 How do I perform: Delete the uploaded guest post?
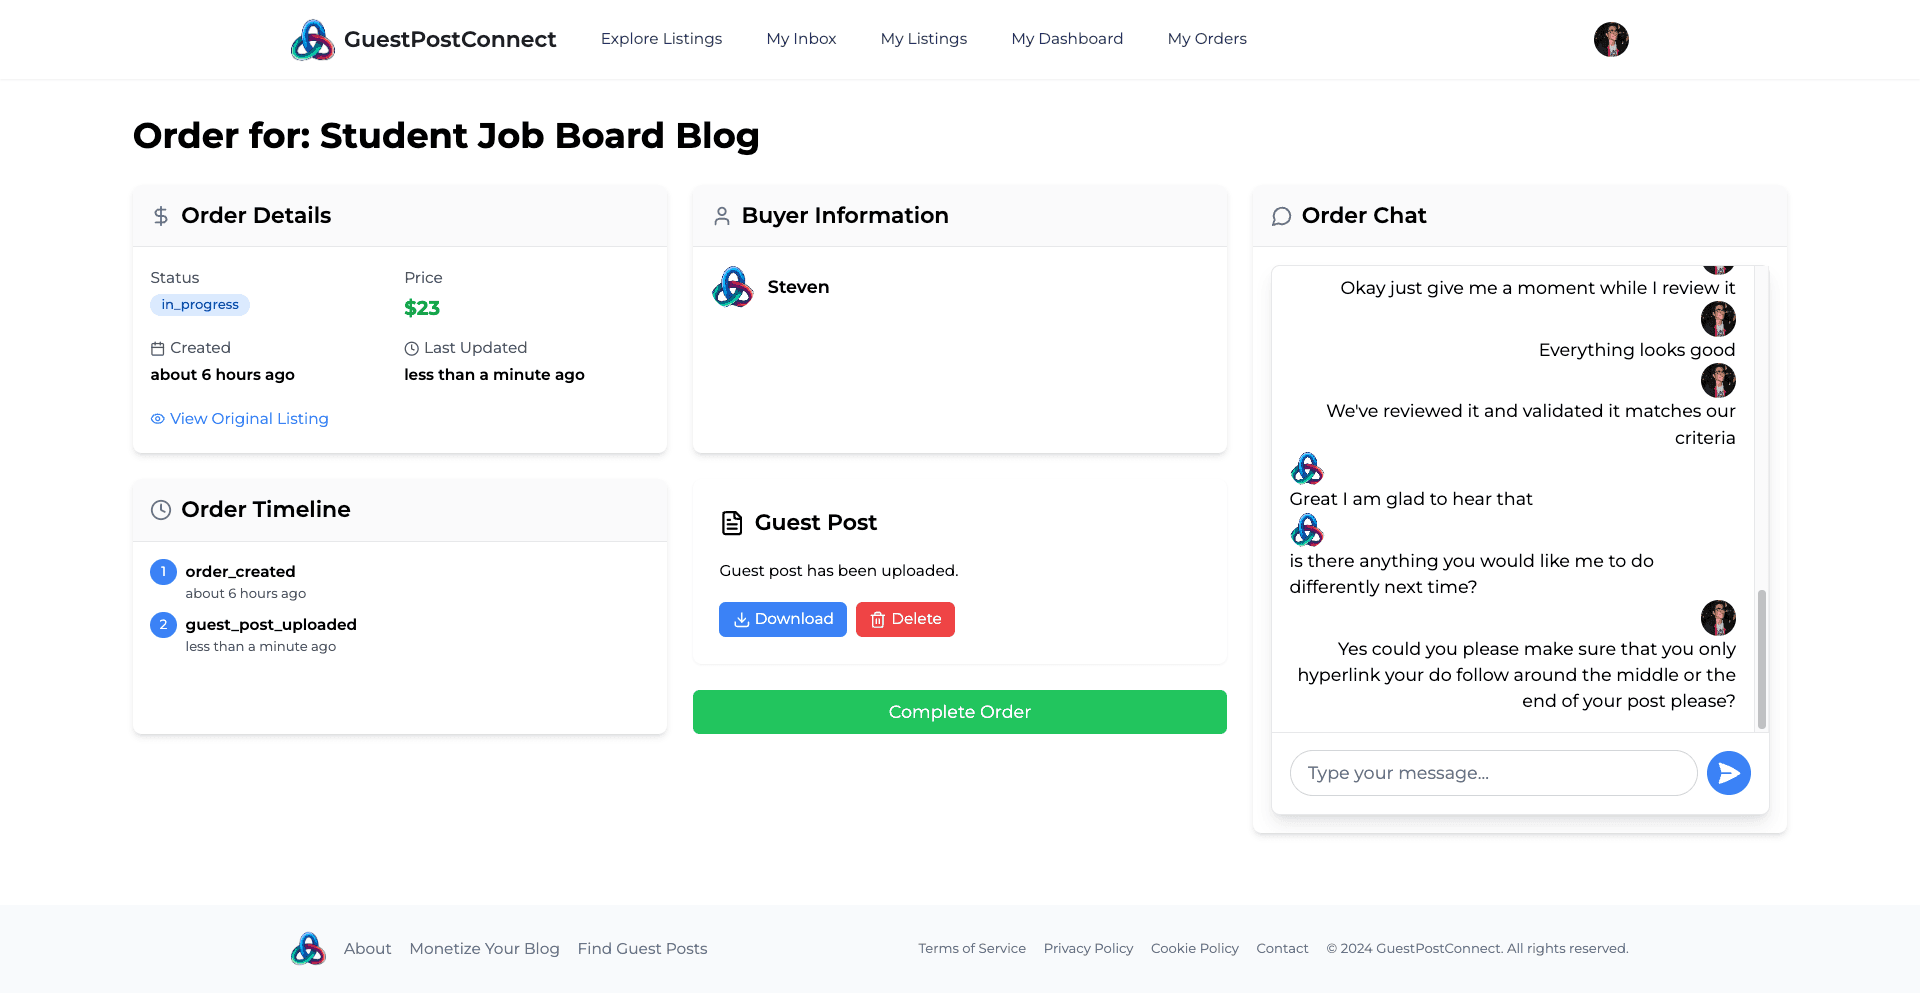pos(905,619)
